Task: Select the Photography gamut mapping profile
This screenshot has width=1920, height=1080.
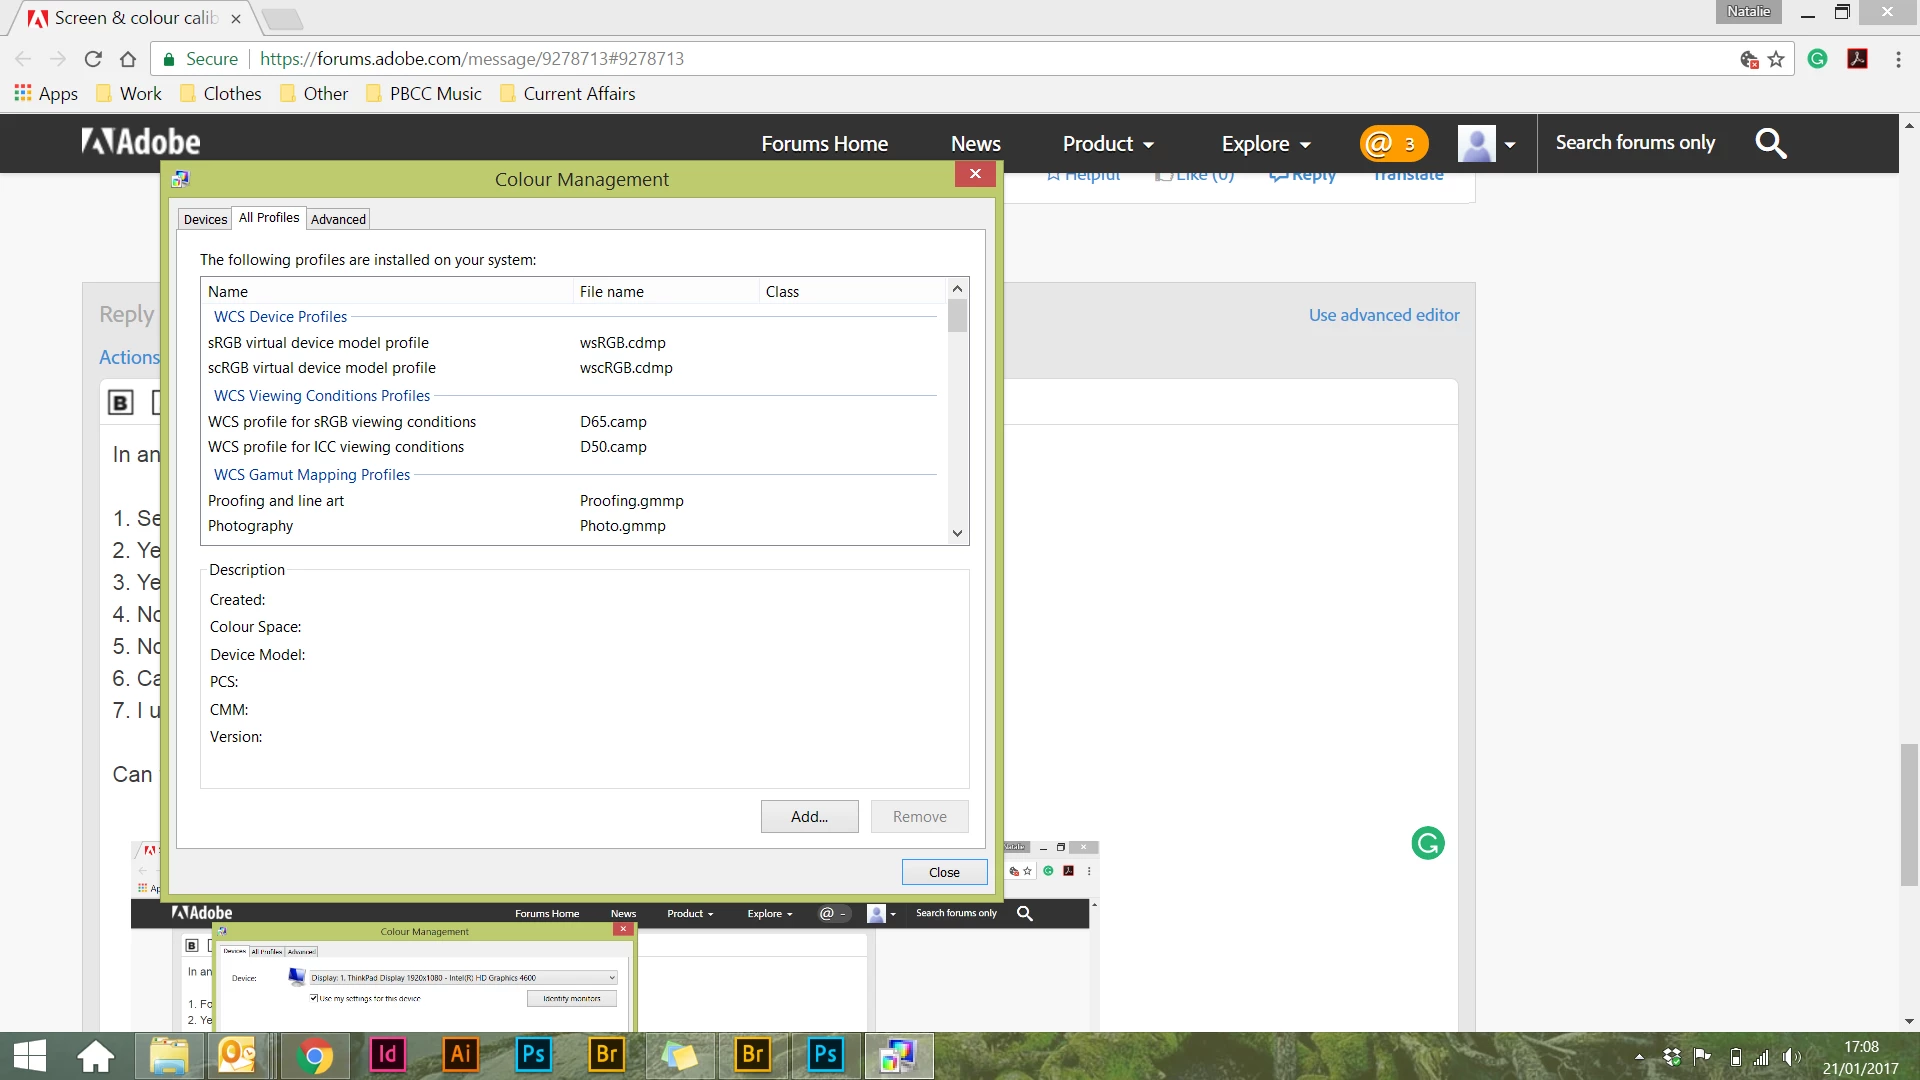Action: (251, 526)
